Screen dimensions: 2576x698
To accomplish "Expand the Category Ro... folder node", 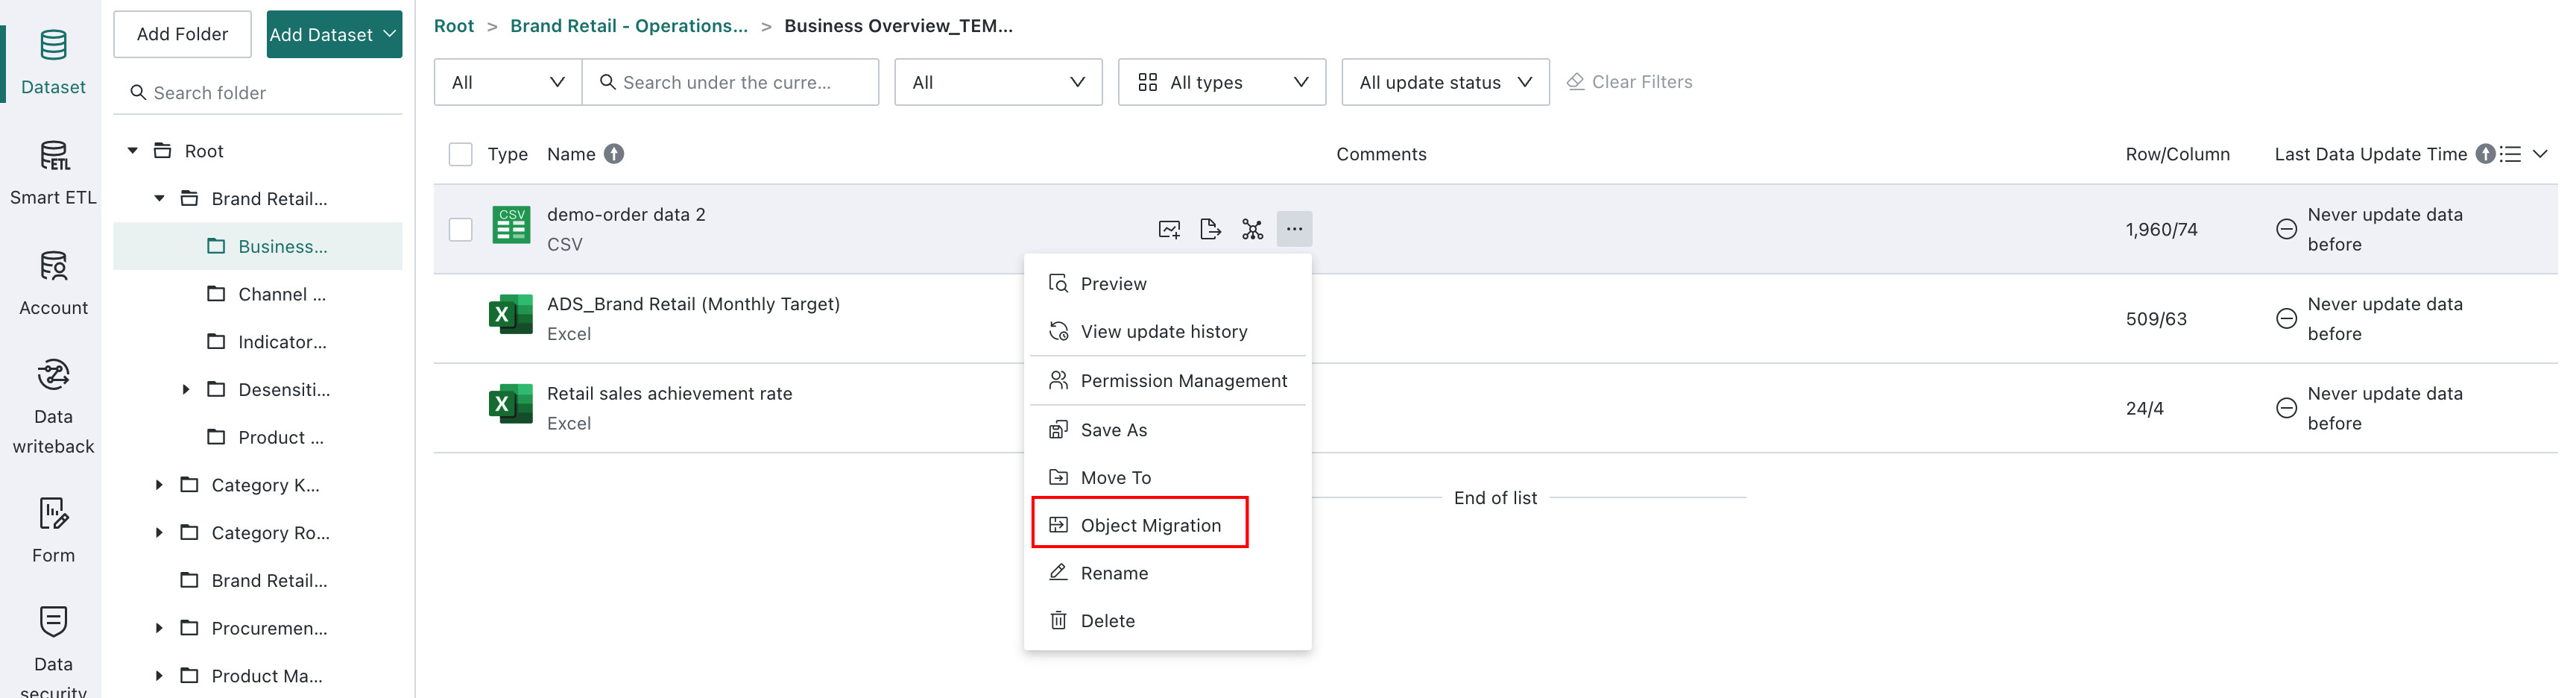I will 159,533.
